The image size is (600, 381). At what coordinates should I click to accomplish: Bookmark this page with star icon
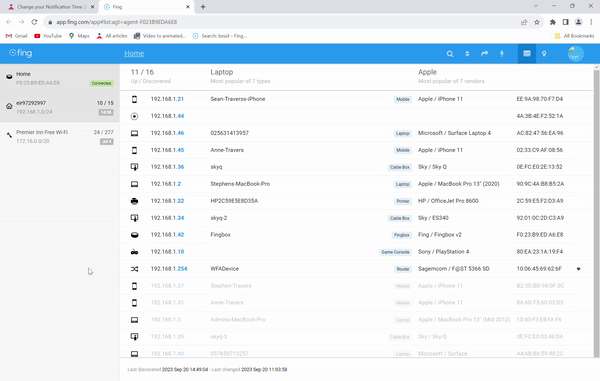(x=537, y=22)
